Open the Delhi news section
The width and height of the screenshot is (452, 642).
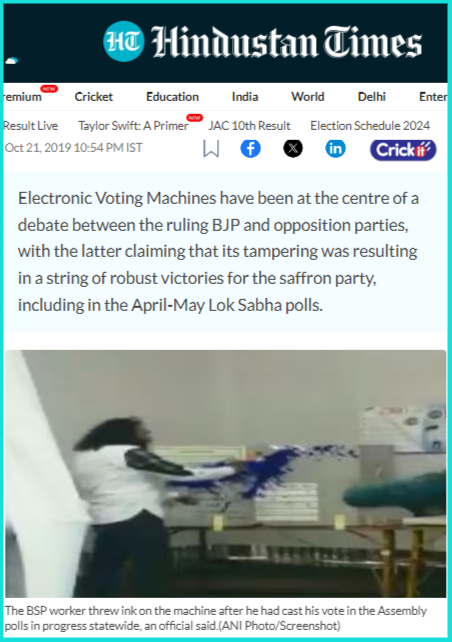pyautogui.click(x=372, y=97)
